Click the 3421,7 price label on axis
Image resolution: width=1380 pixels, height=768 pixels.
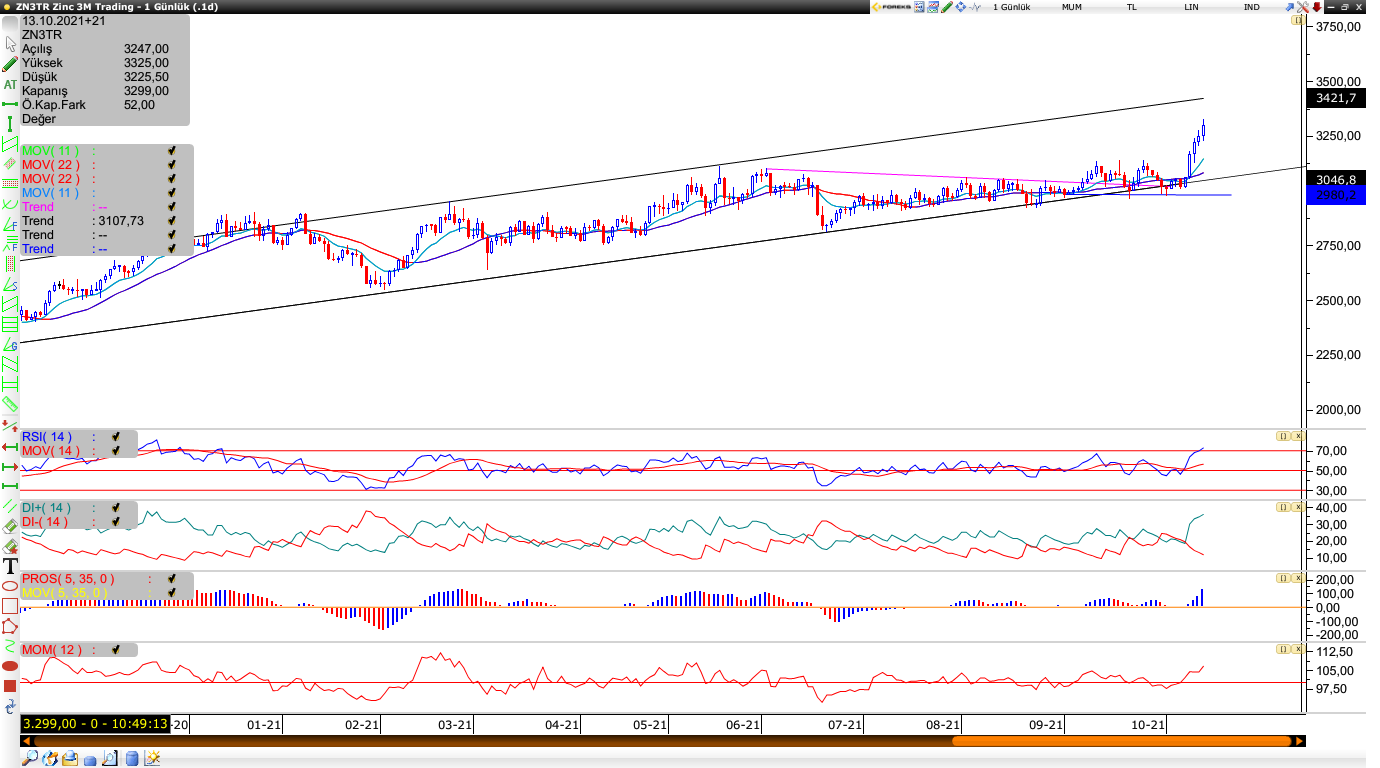[x=1336, y=98]
